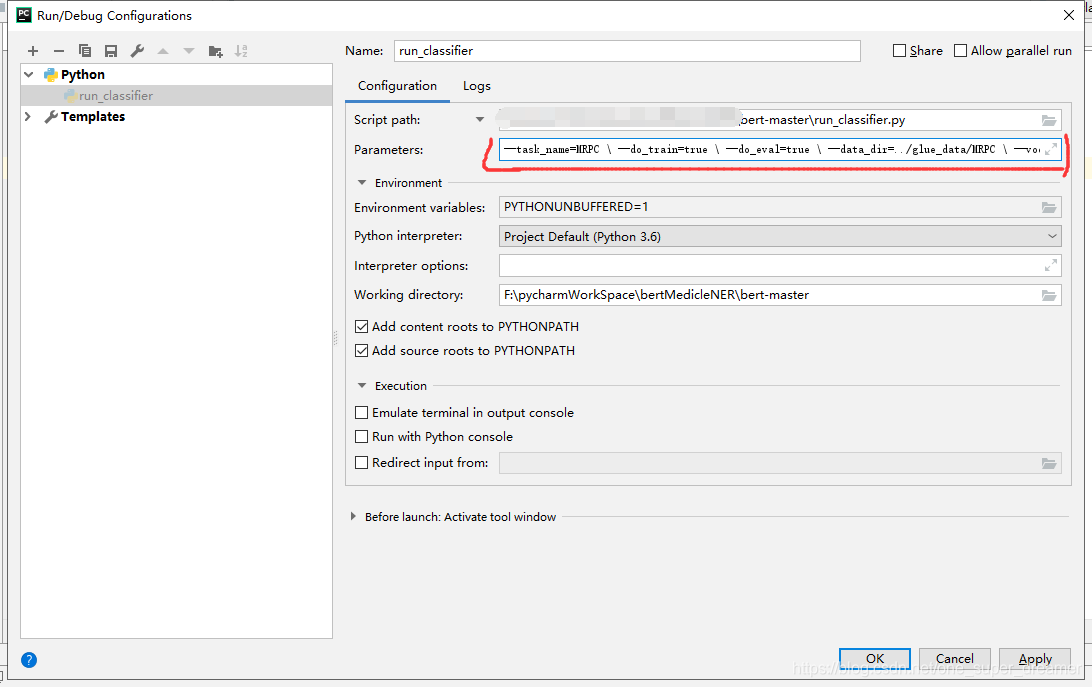Remove the selected configuration with the minus icon
This screenshot has height=687, width=1092.
pyautogui.click(x=58, y=51)
